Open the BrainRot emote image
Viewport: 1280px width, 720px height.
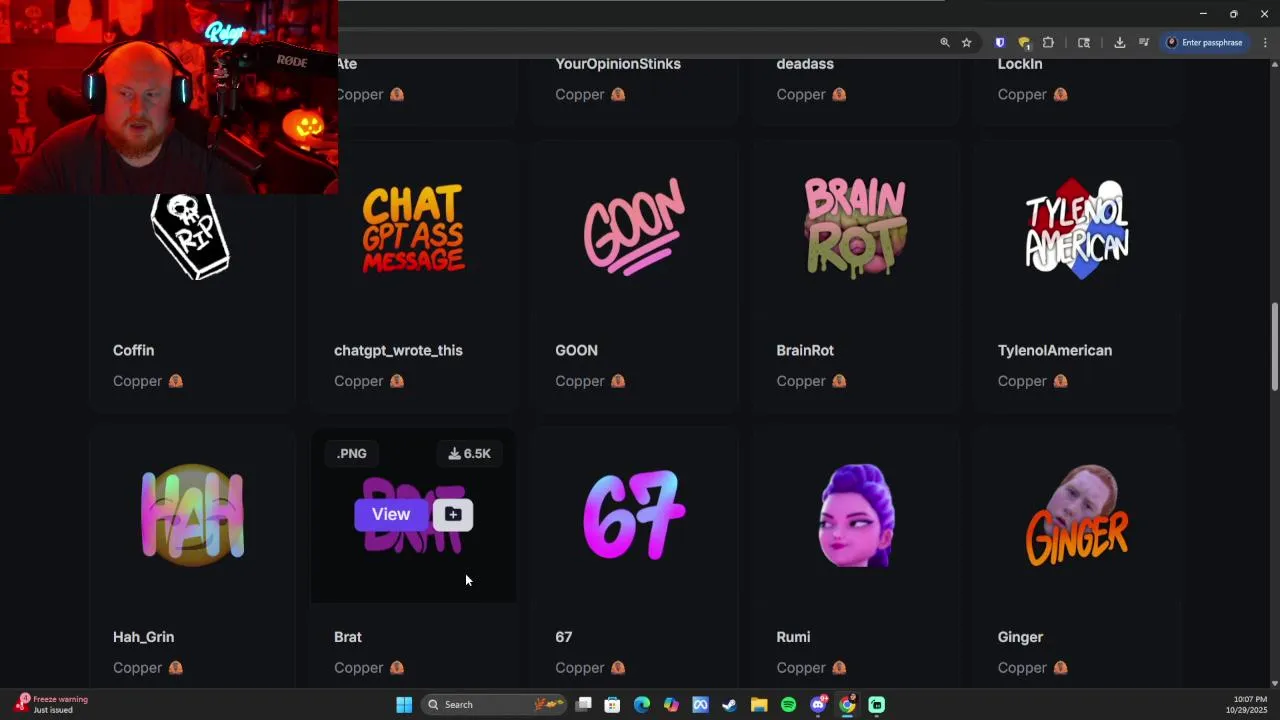click(855, 227)
